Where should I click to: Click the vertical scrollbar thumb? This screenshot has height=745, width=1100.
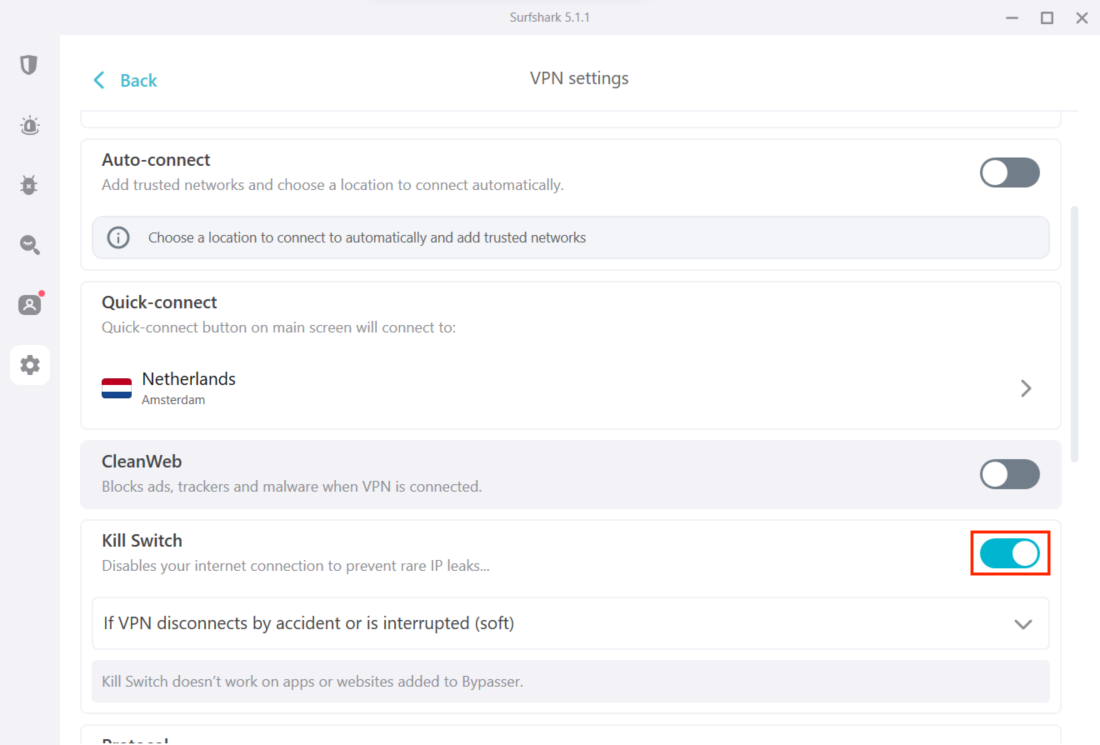1075,333
